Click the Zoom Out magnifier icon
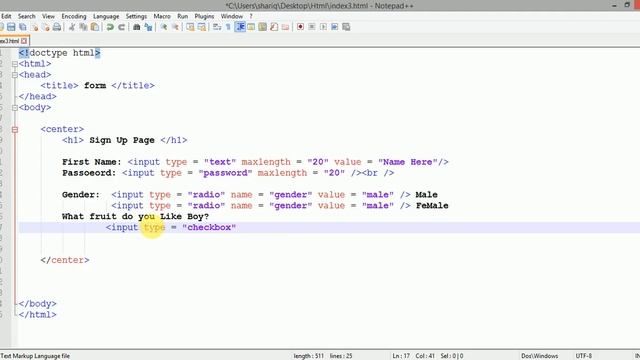Image resolution: width=640 pixels, height=360 pixels. coord(175,27)
